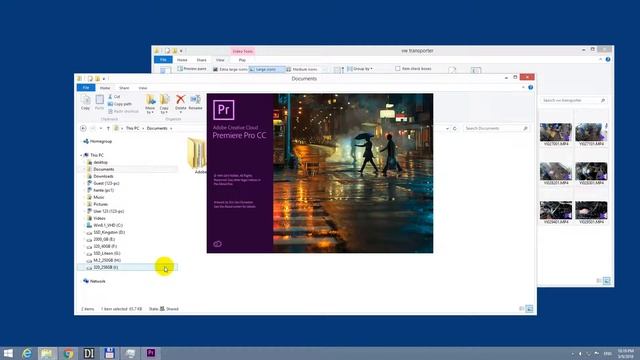Switch to the Home tab in Documents

pos(105,88)
